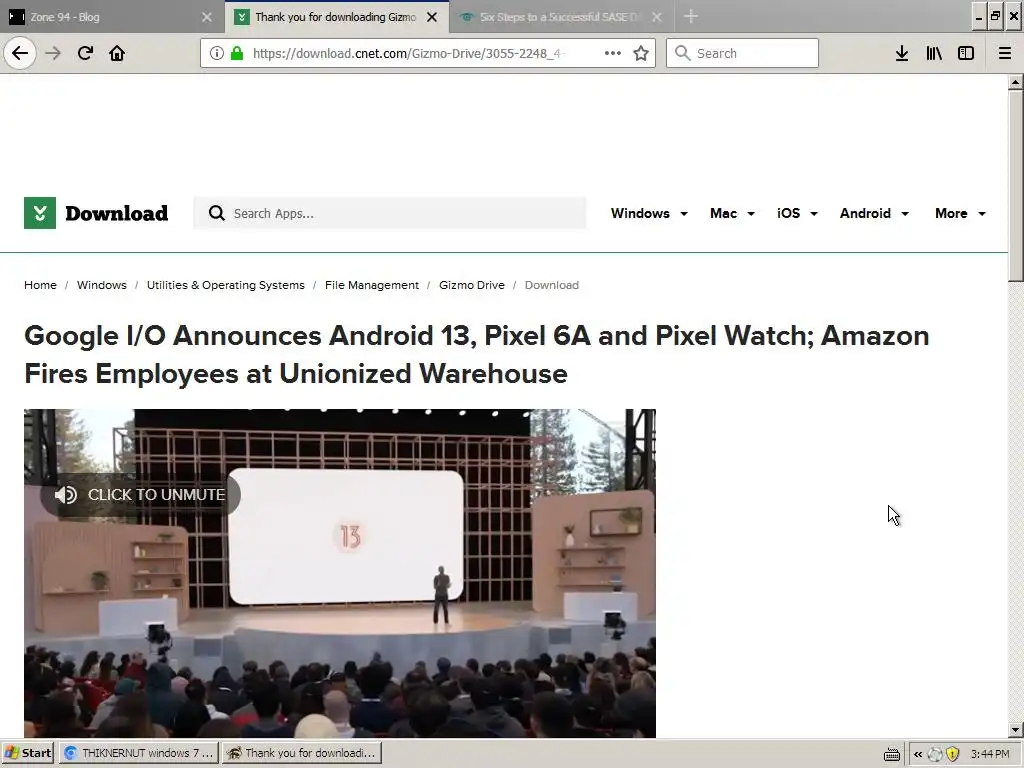Click the scrollbar down arrow
1024x768 pixels.
[1015, 730]
